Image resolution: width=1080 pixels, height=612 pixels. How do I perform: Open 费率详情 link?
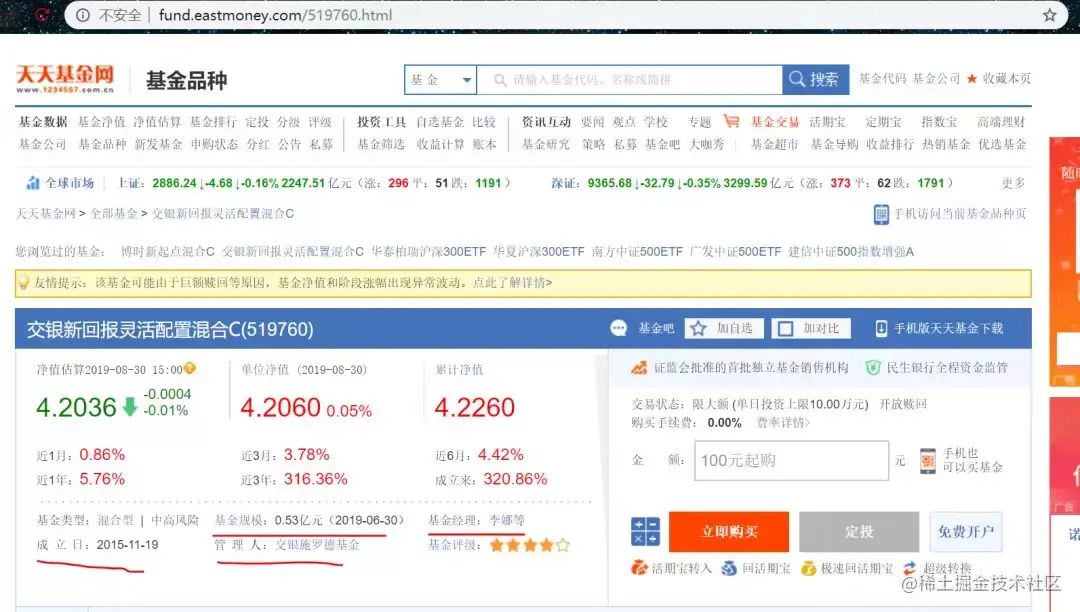tap(782, 423)
